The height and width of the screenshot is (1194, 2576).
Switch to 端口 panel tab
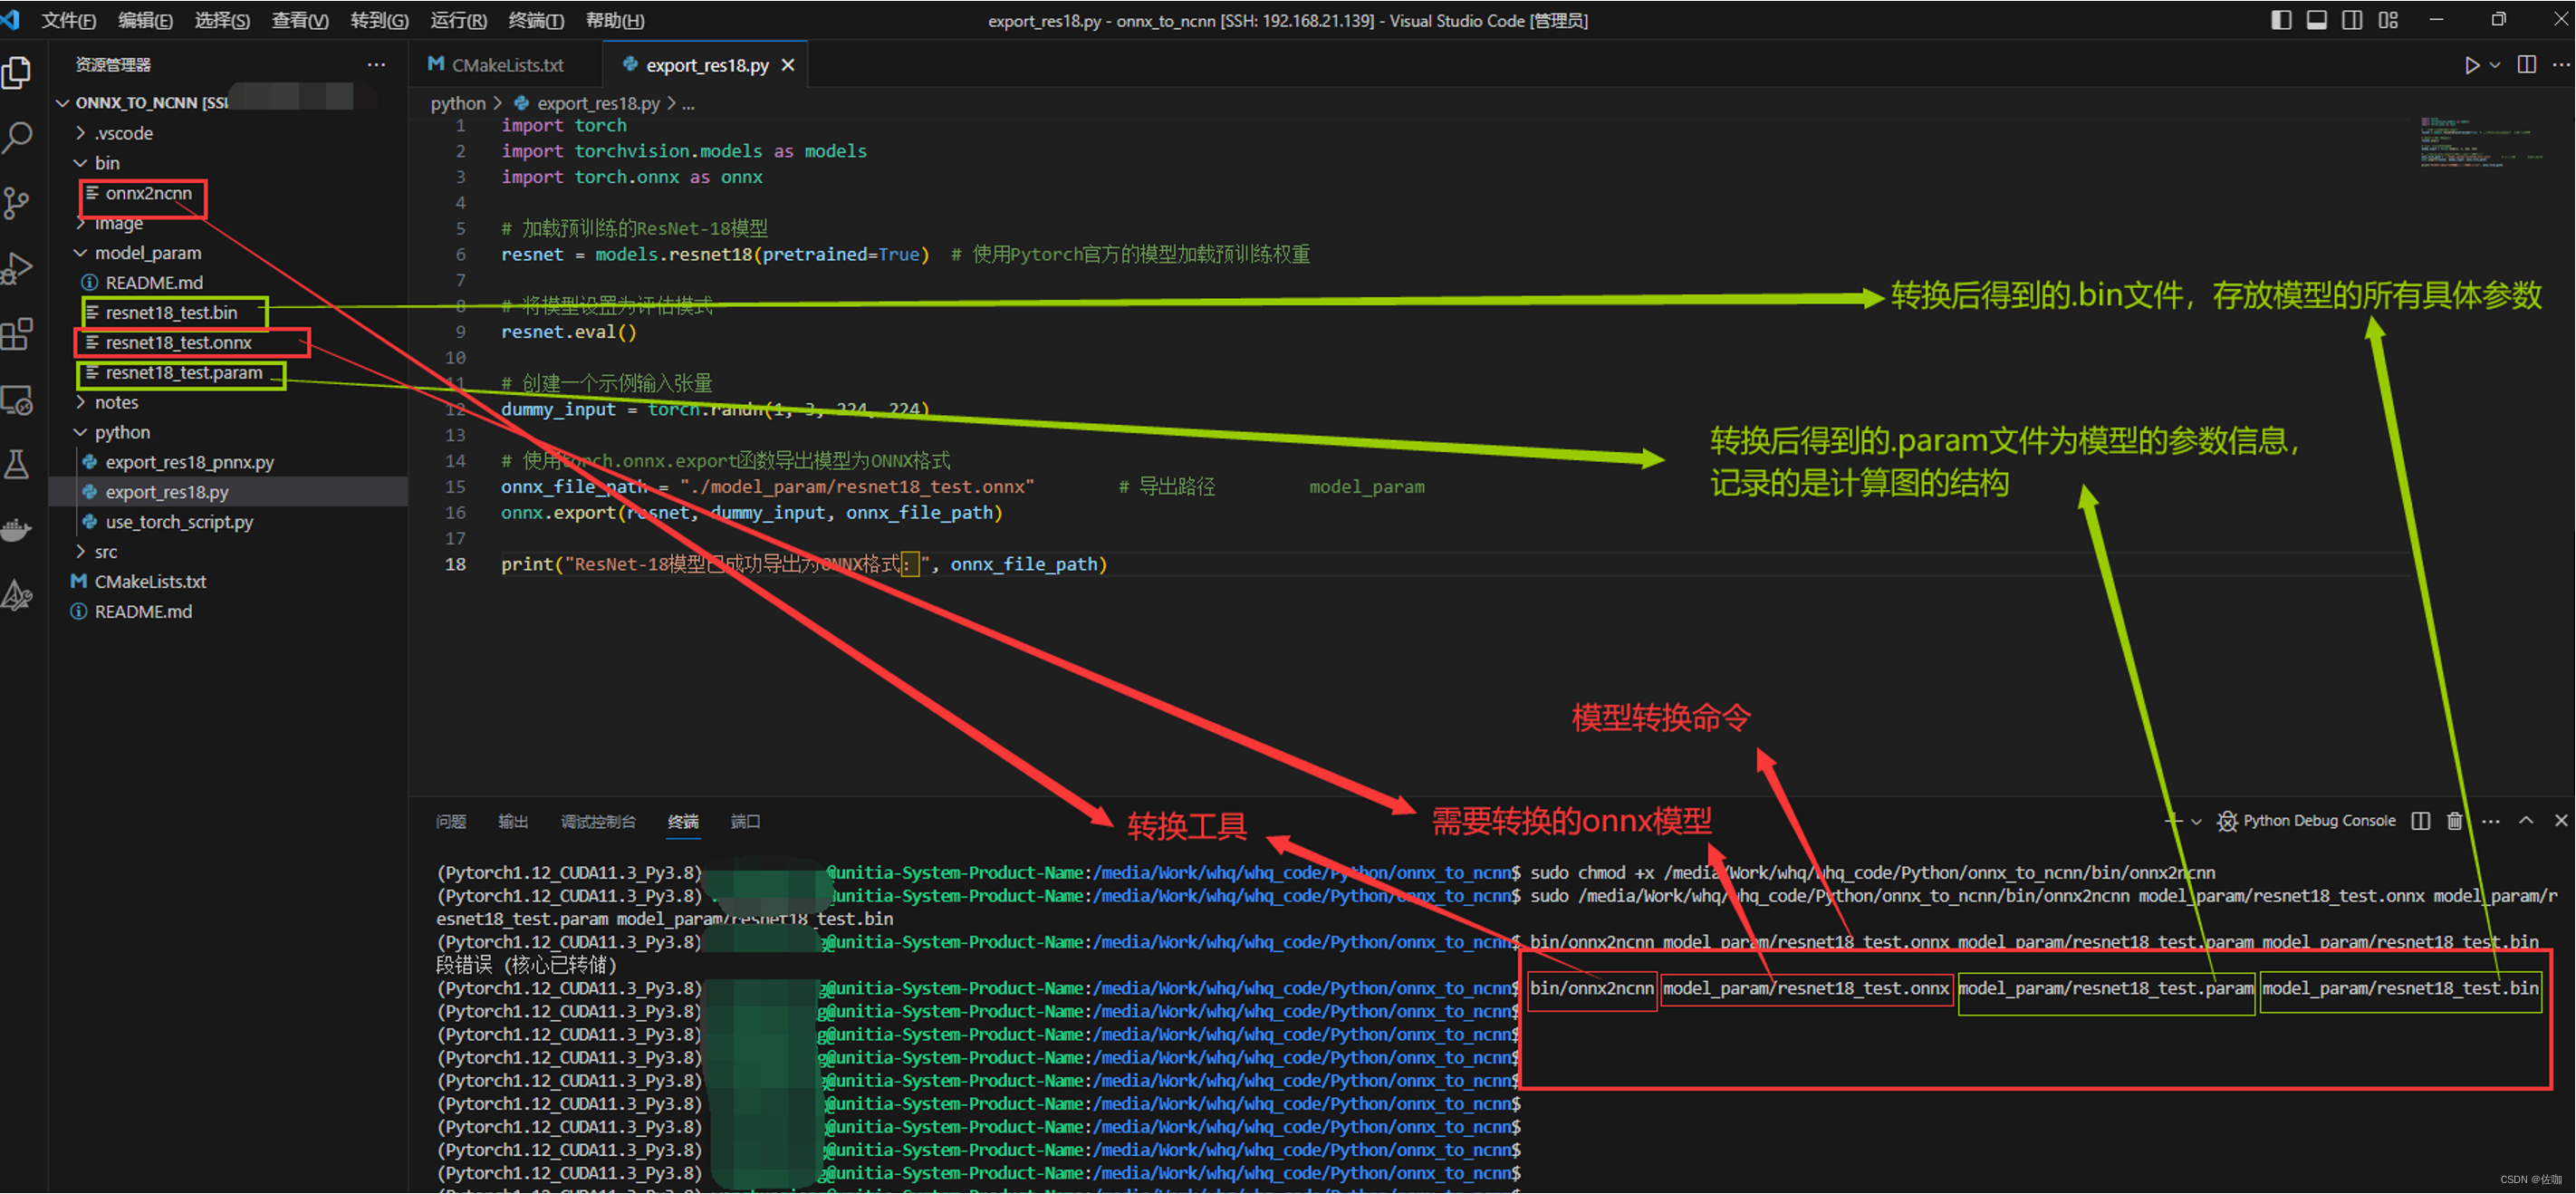(745, 821)
